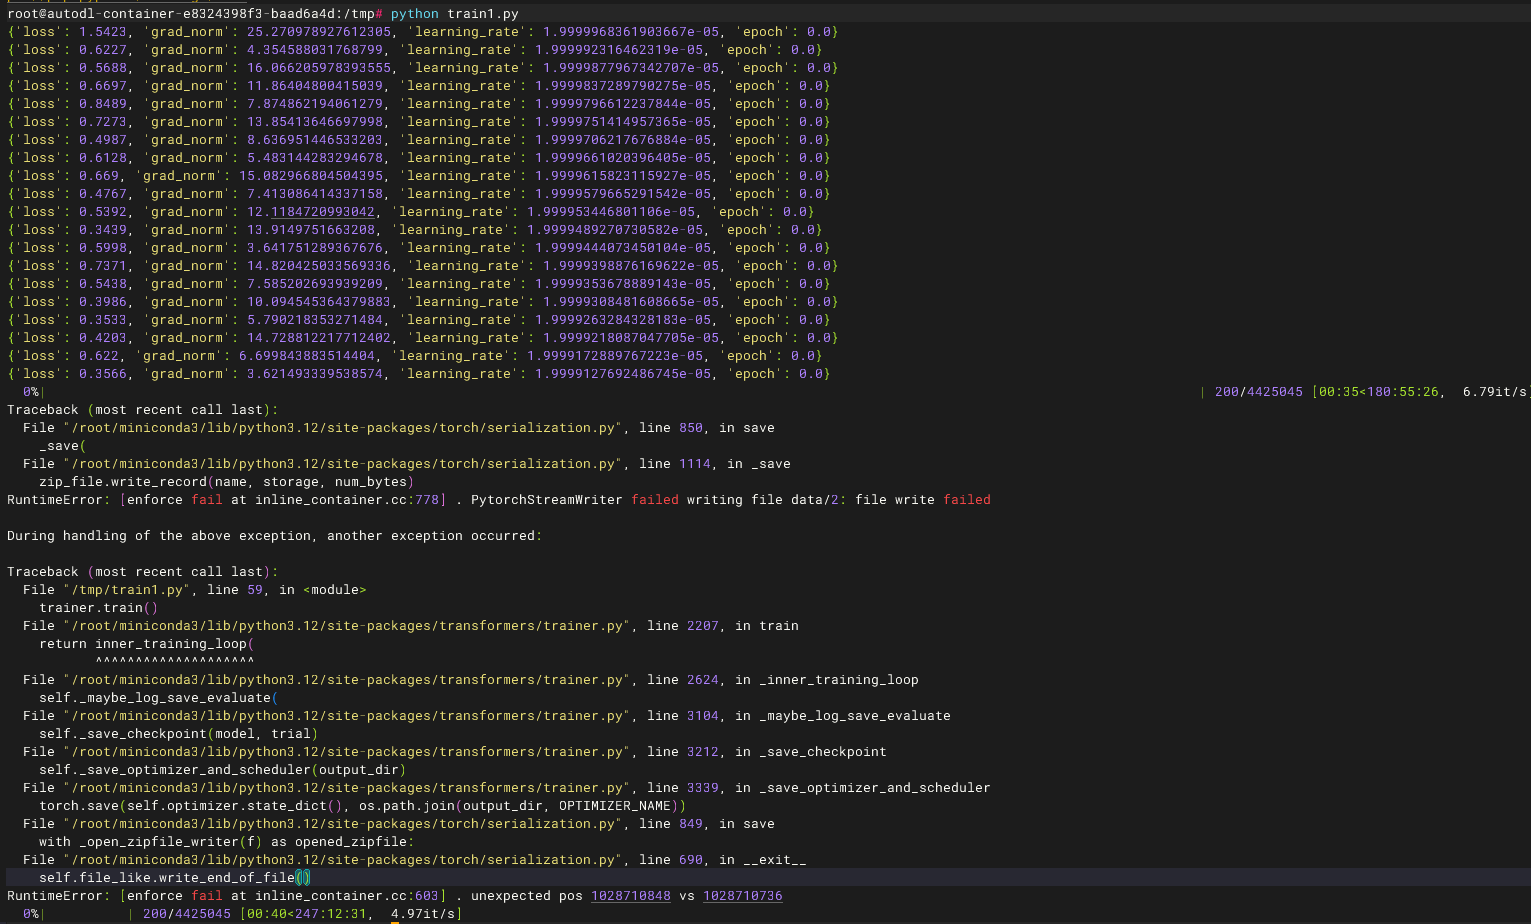Select the 'torch.save(self.optimizer.state_dict()' line
This screenshot has width=1531, height=924.
point(363,806)
